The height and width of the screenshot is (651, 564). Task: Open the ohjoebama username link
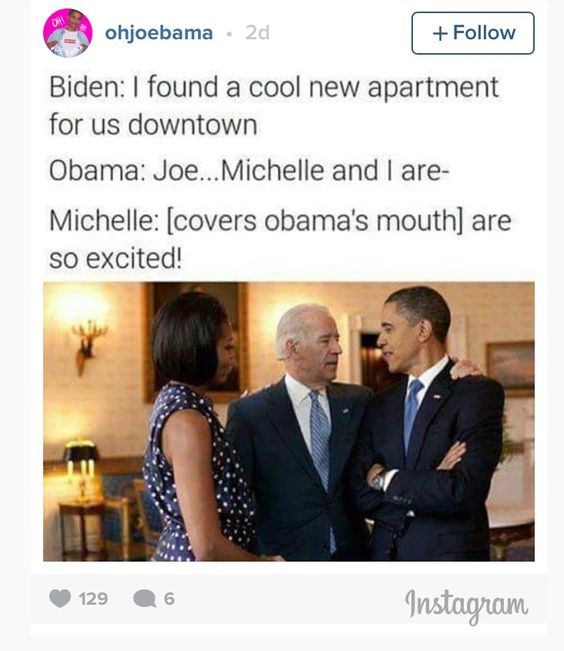pos(159,33)
